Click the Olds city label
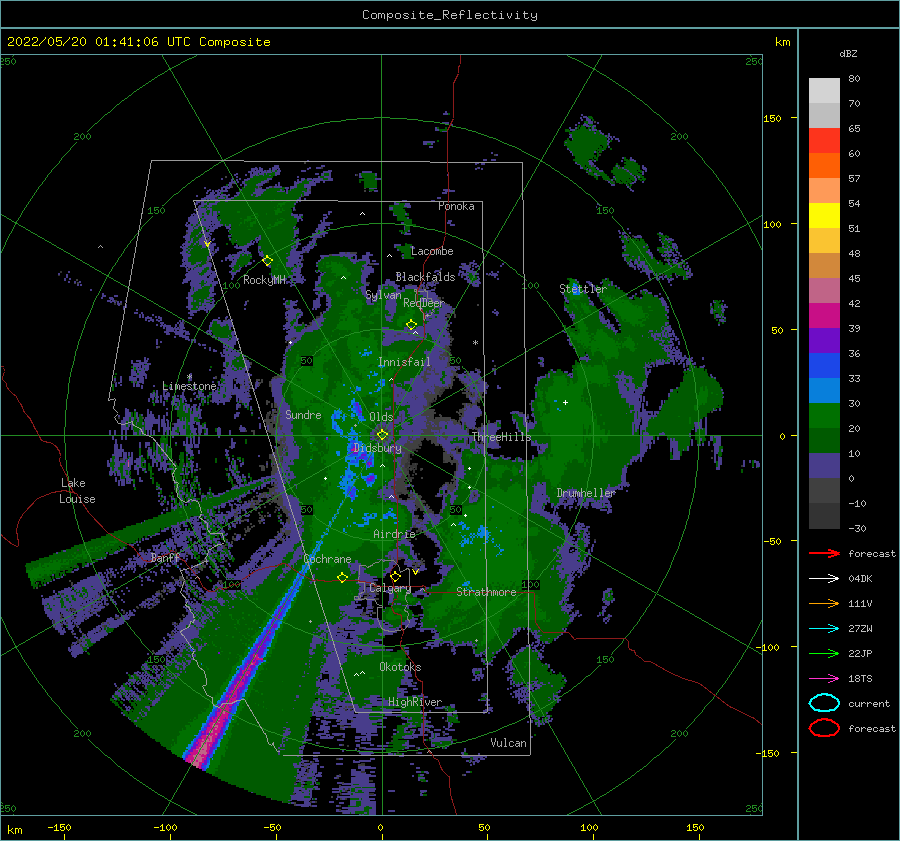This screenshot has width=900, height=841. coord(381,417)
